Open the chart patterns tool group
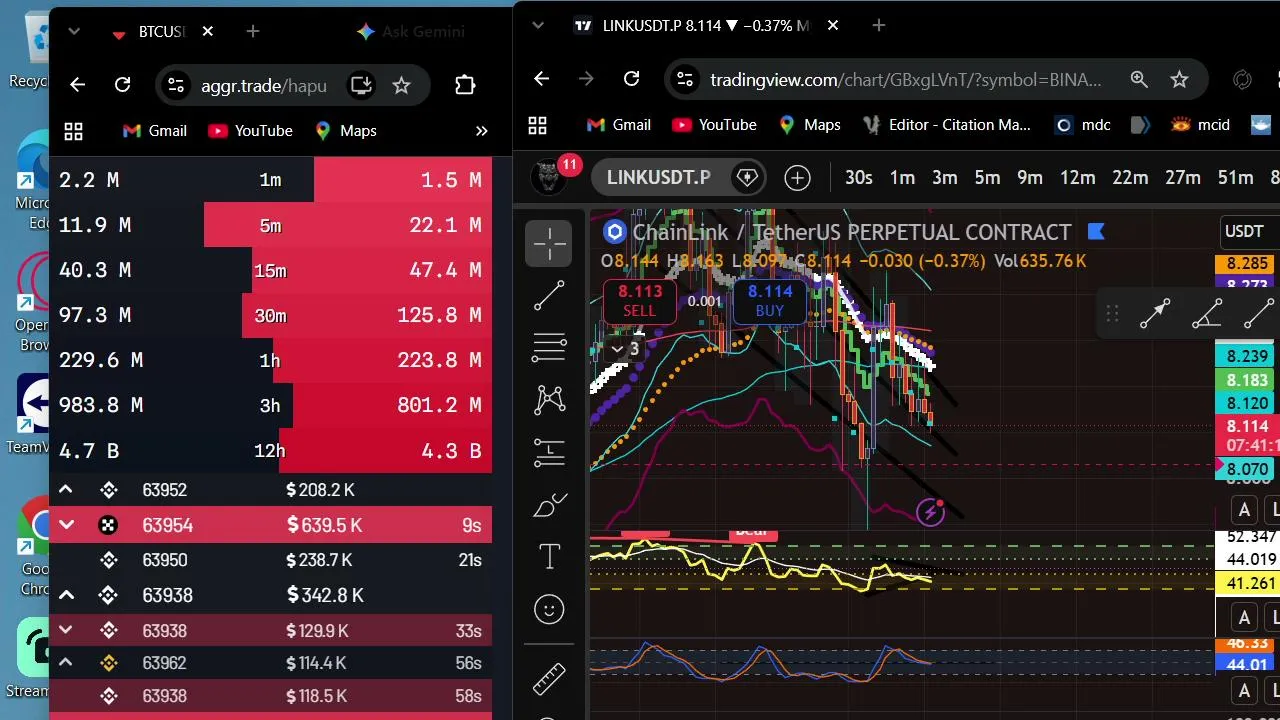The image size is (1280, 720). click(x=549, y=400)
